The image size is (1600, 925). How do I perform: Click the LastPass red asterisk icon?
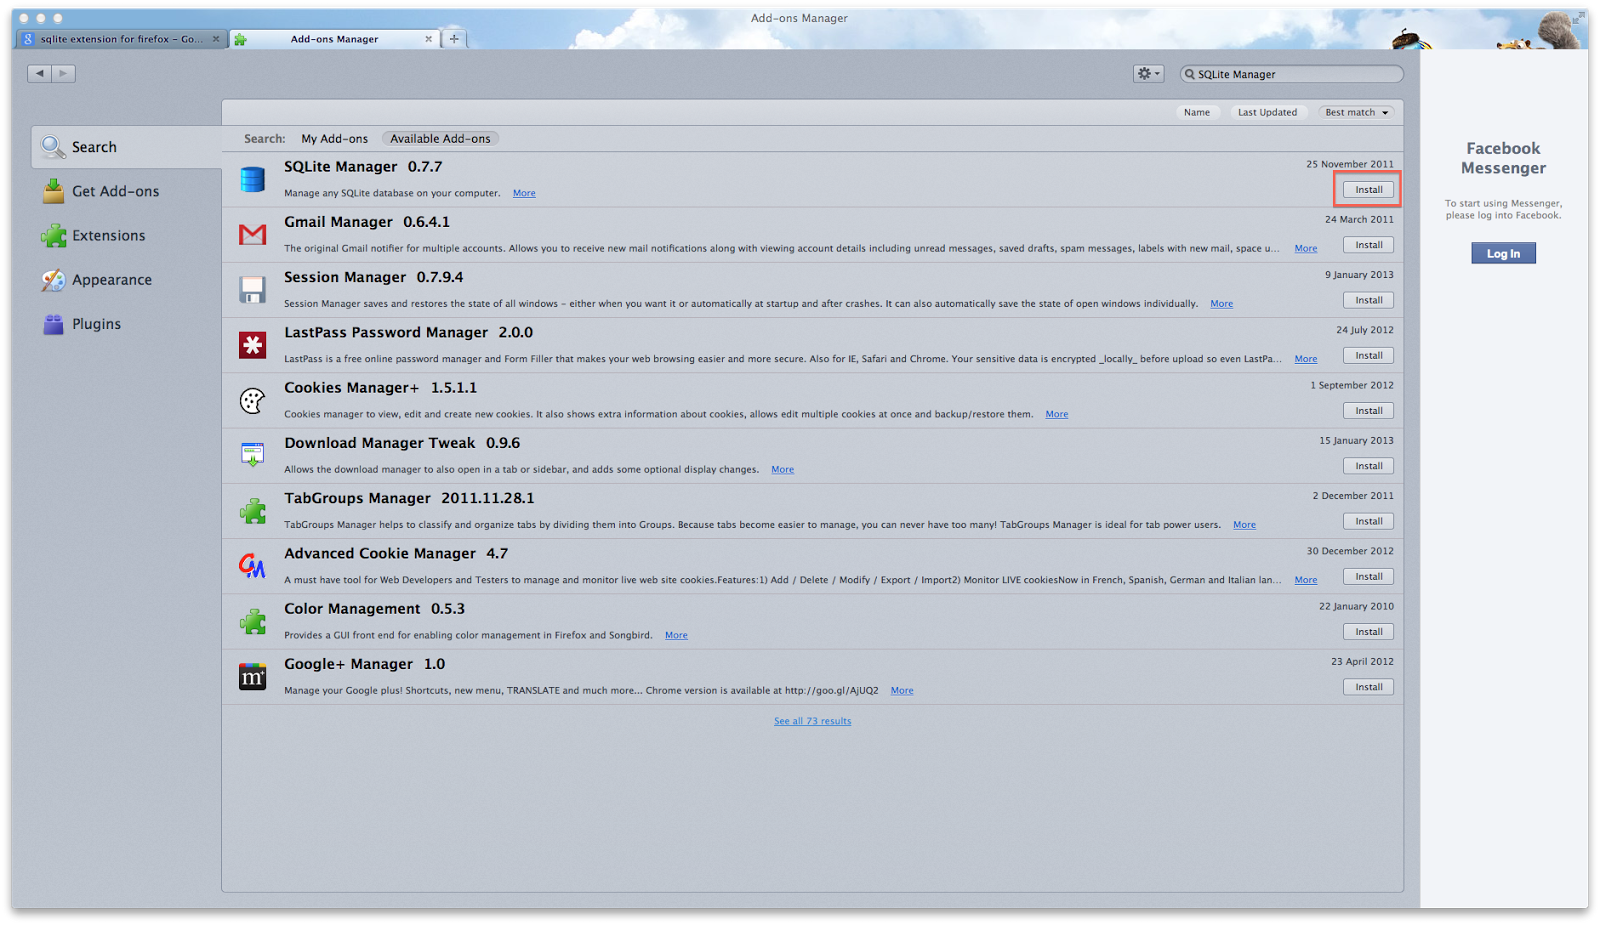click(252, 345)
